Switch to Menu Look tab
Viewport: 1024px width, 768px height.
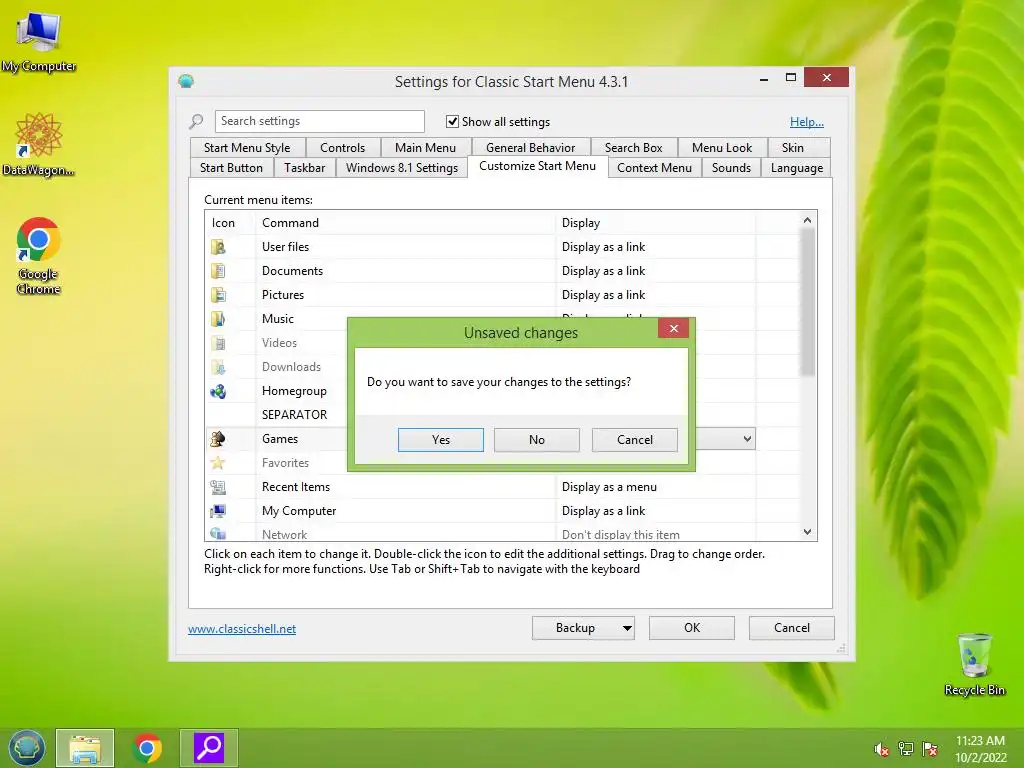pos(722,148)
